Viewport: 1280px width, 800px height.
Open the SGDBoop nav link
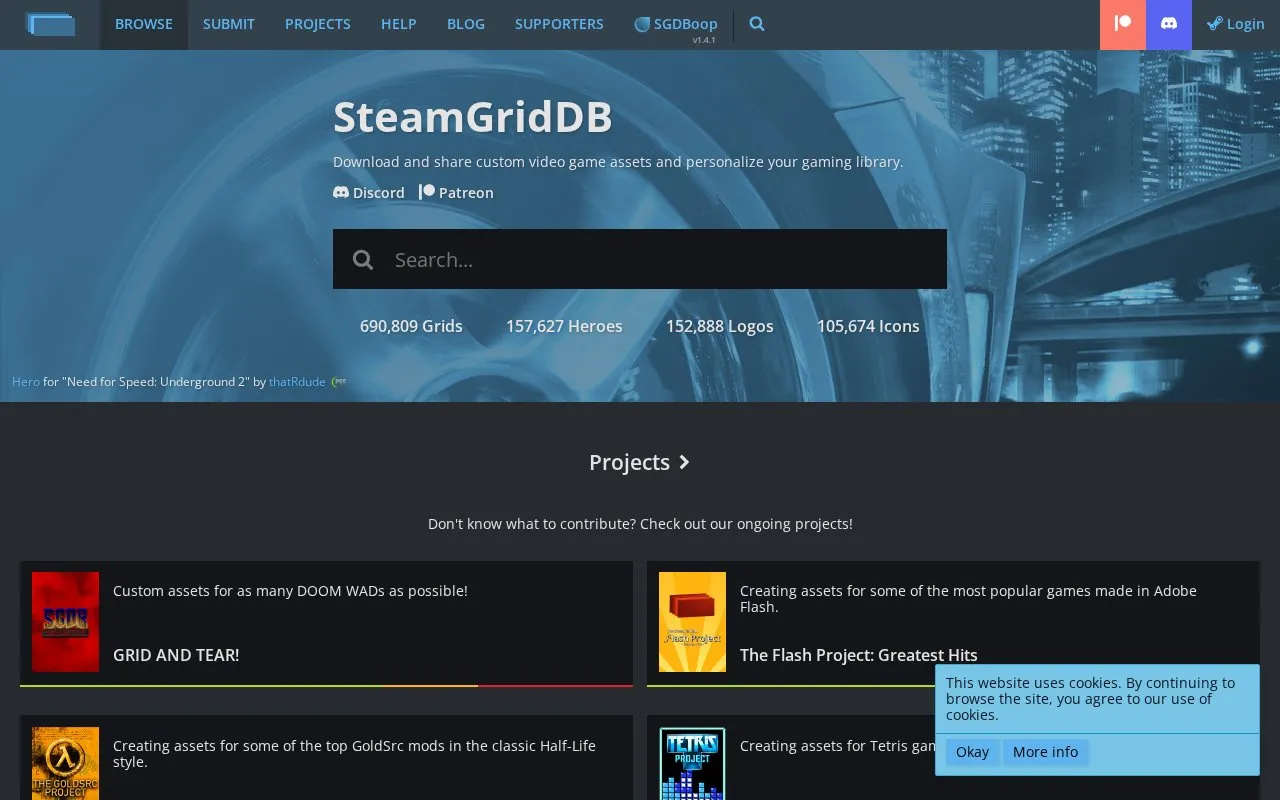click(676, 24)
